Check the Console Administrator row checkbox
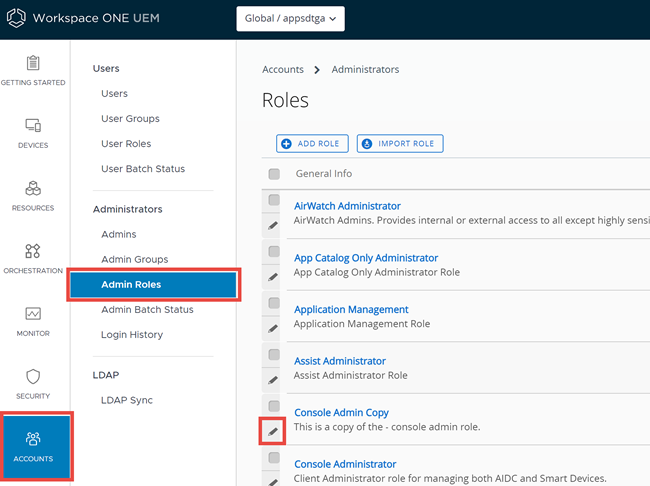Image resolution: width=650 pixels, height=486 pixels. click(x=274, y=458)
